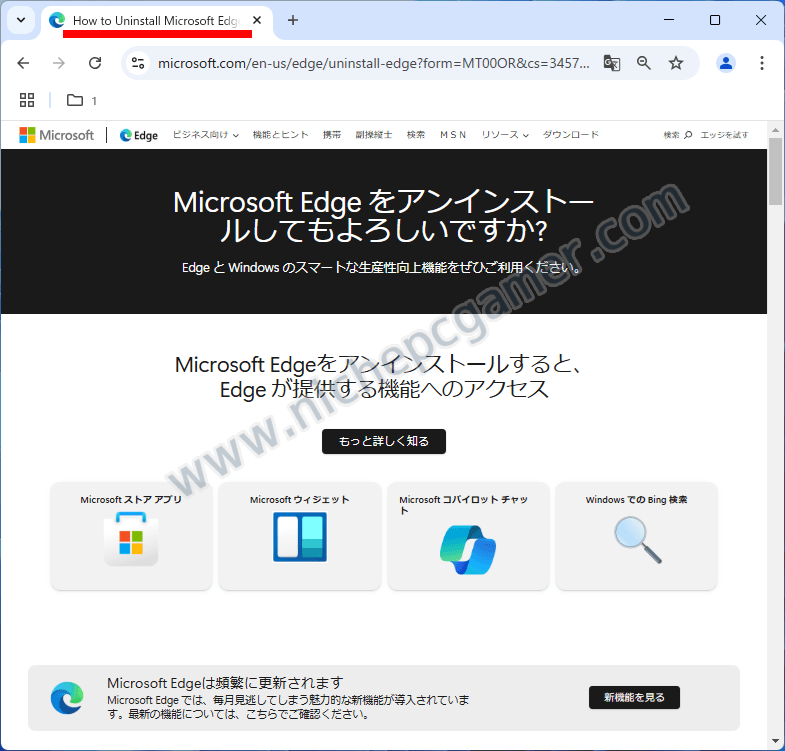Expand the tab search dropdown arrow

(20, 20)
